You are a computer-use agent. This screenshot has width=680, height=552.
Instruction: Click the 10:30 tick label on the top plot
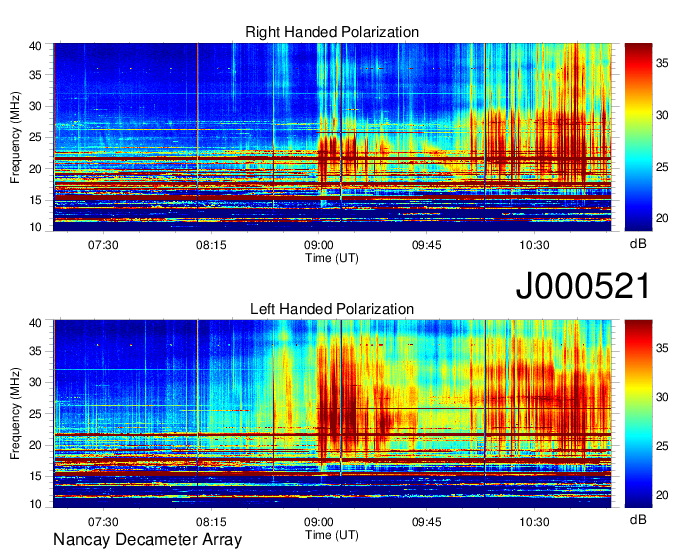[534, 245]
